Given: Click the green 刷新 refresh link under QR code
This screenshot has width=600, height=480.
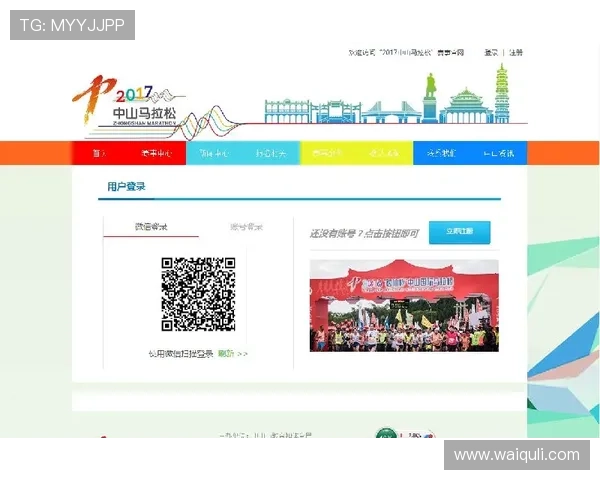Looking at the screenshot, I should 226,354.
